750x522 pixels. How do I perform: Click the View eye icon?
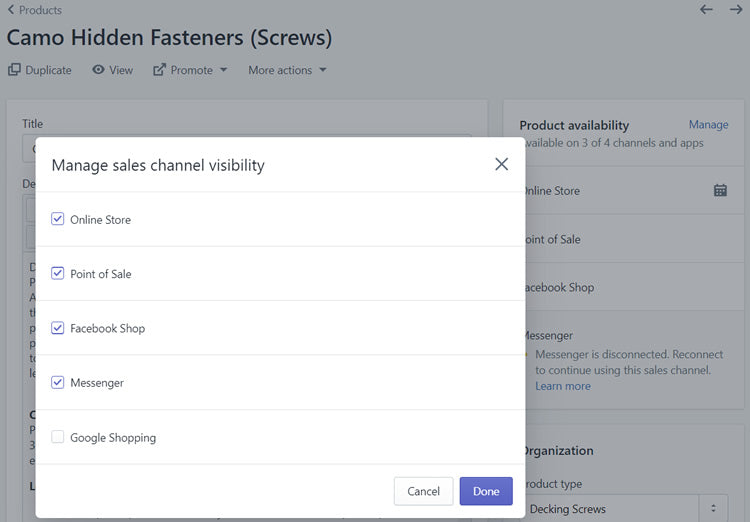98,70
